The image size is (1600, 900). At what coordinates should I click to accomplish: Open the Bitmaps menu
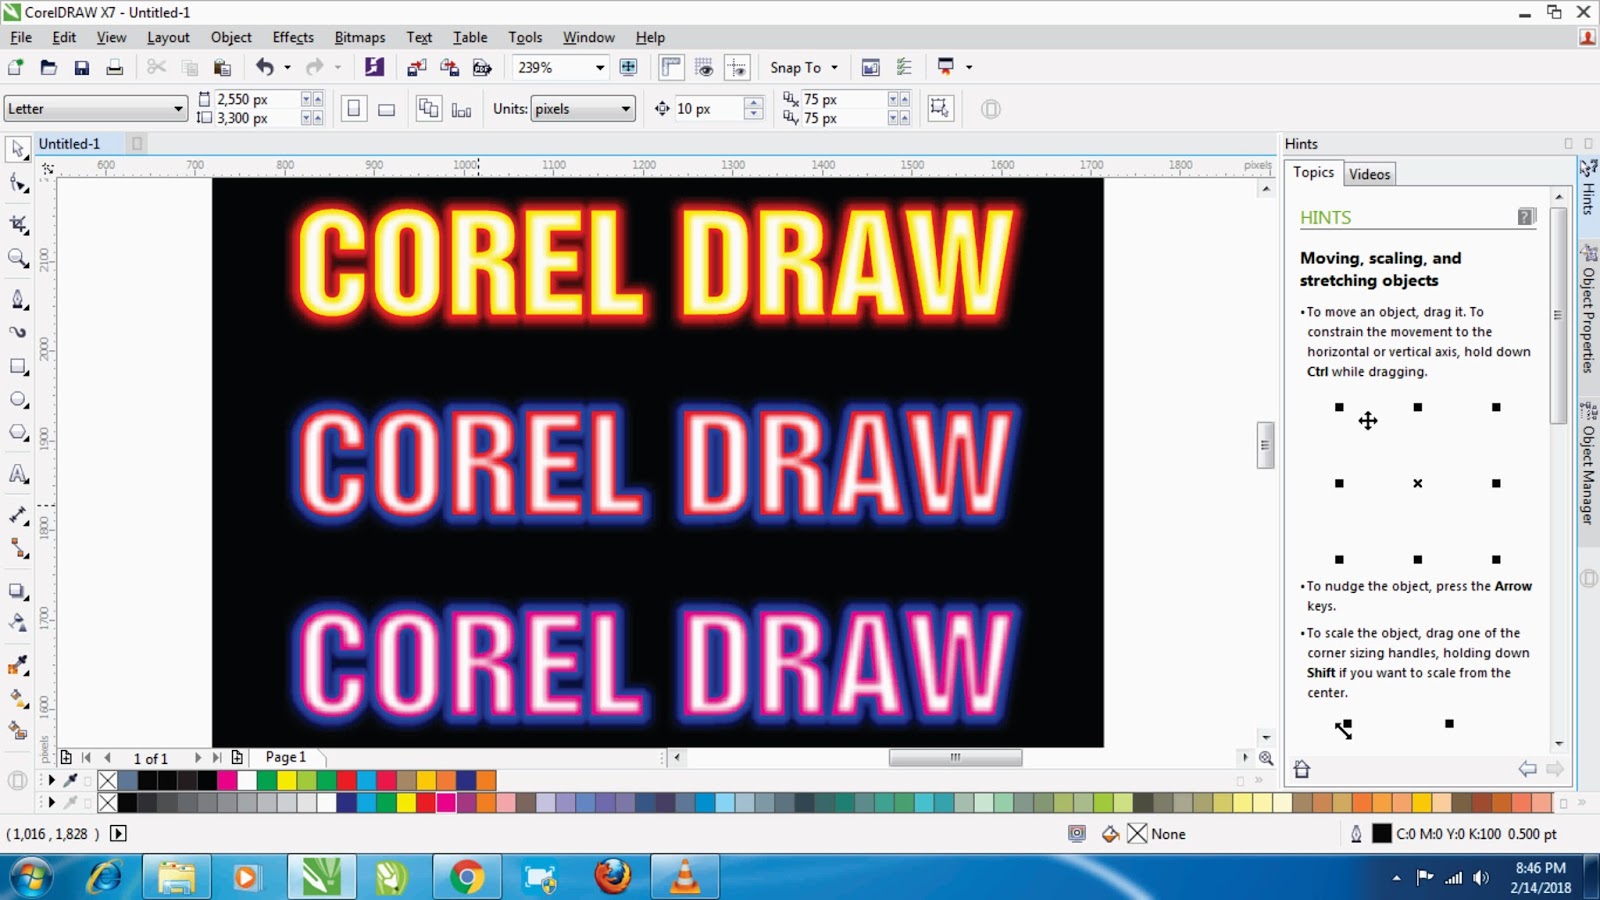(360, 37)
